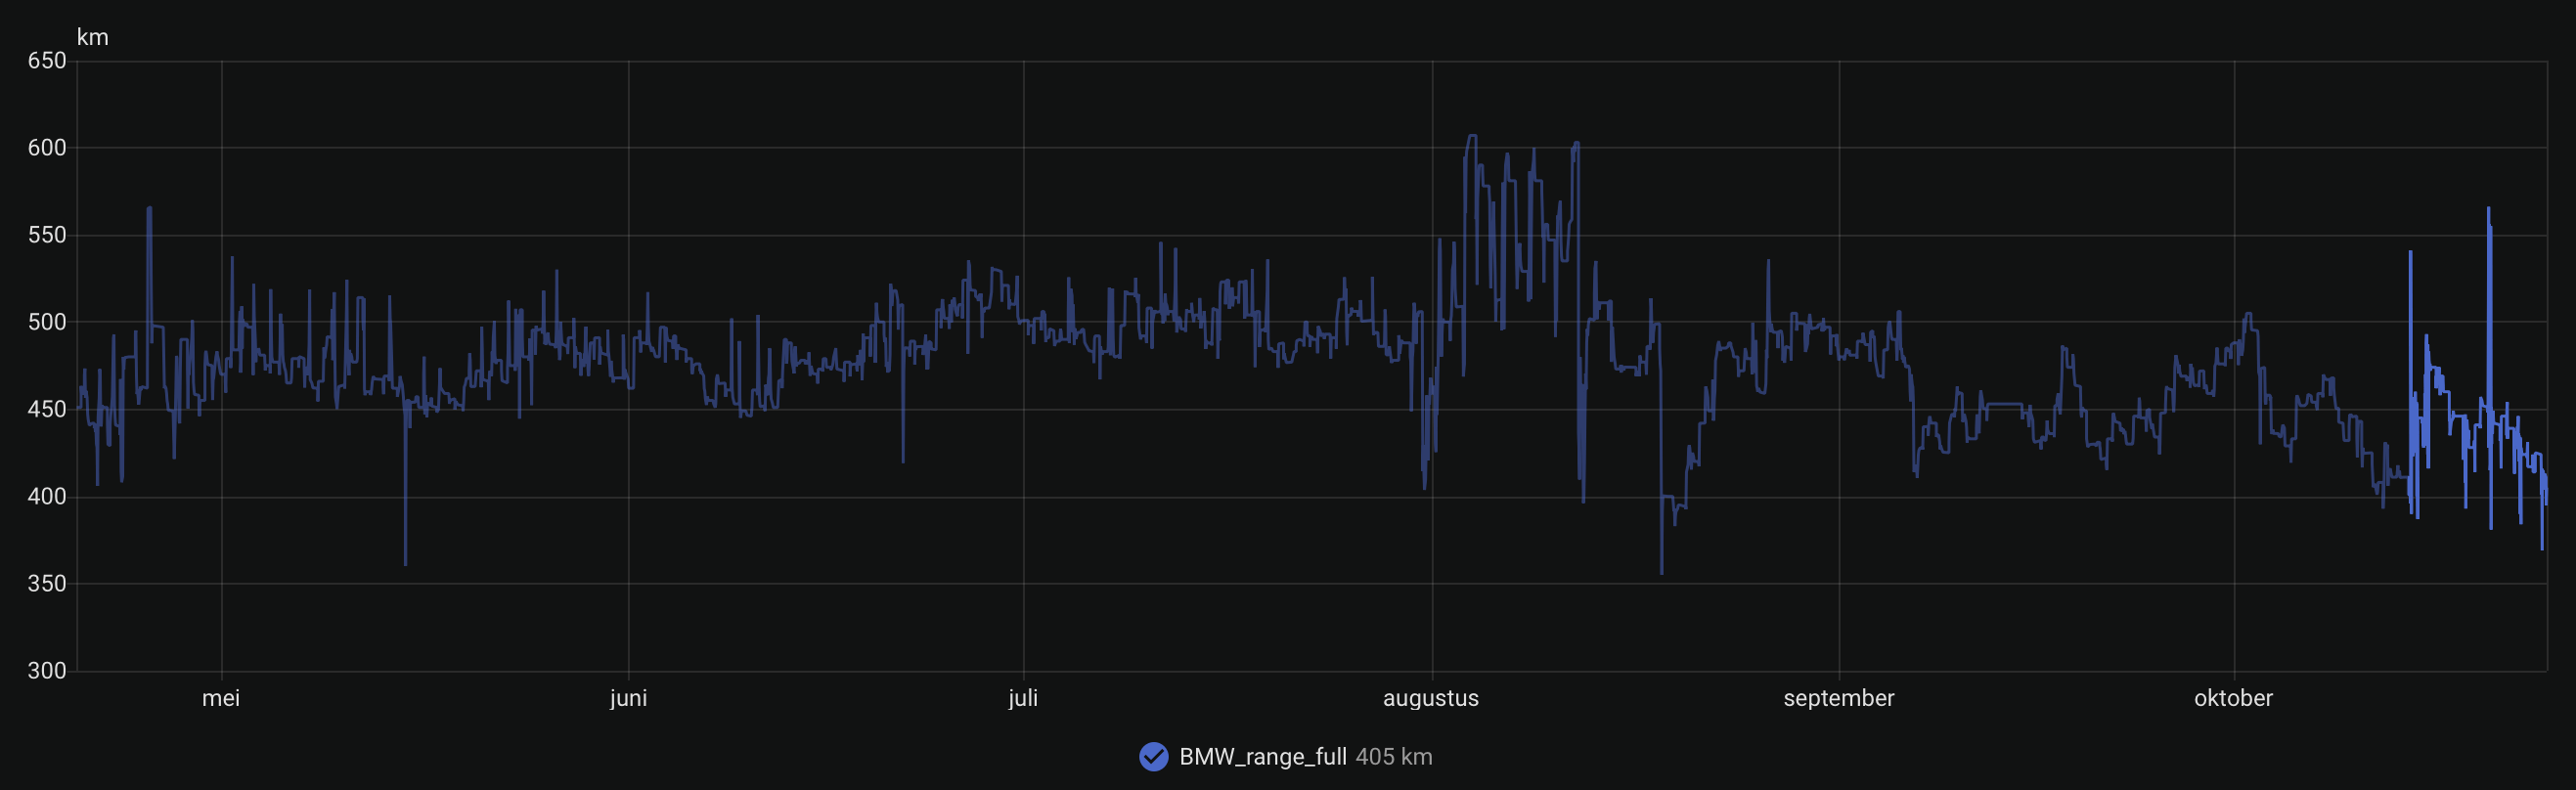This screenshot has width=2576, height=790.
Task: Click the 500 y-axis tick label
Action: [x=47, y=322]
